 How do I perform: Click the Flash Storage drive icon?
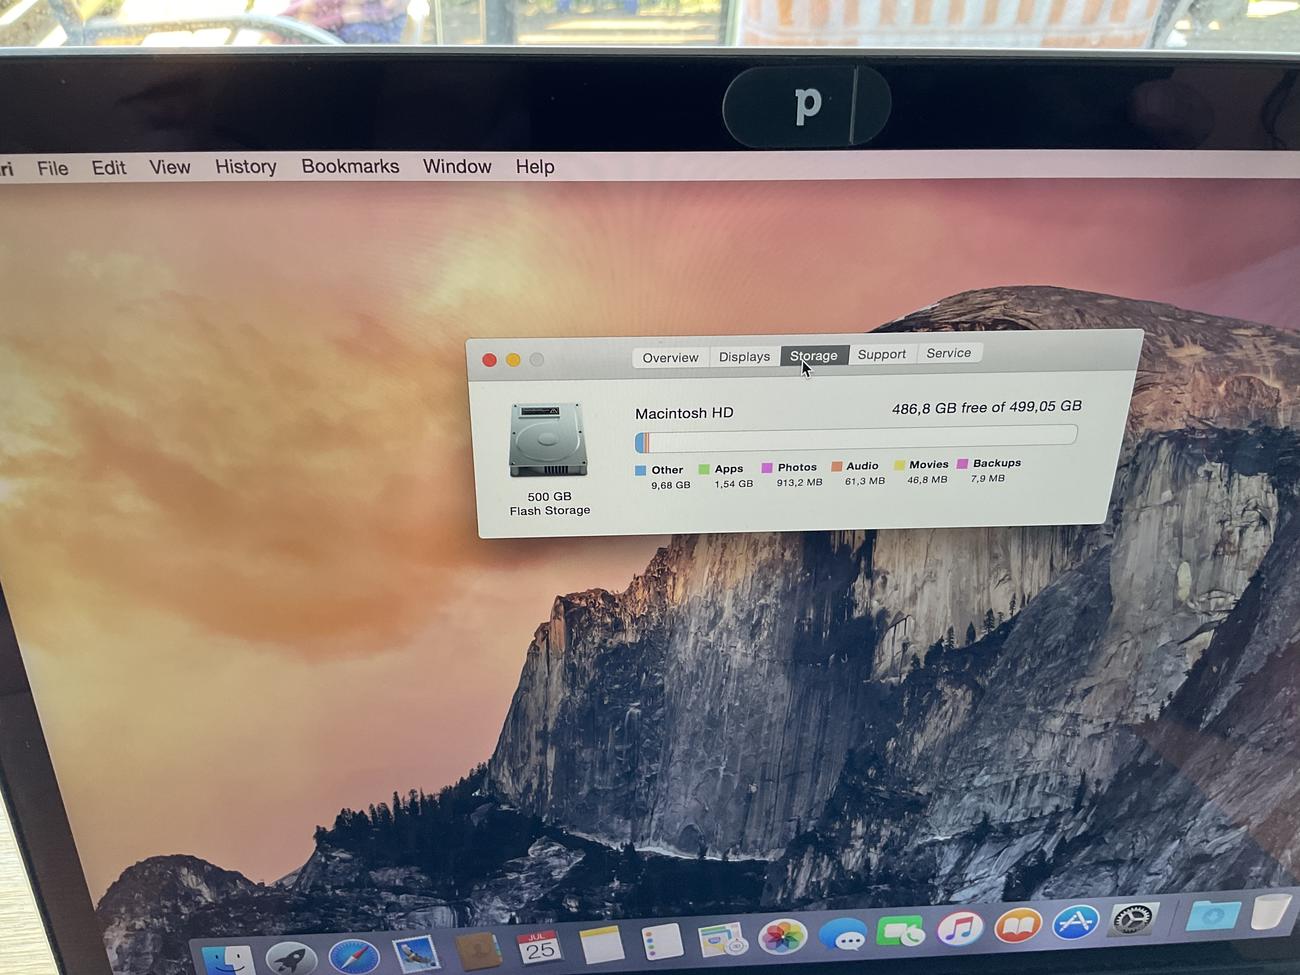548,440
